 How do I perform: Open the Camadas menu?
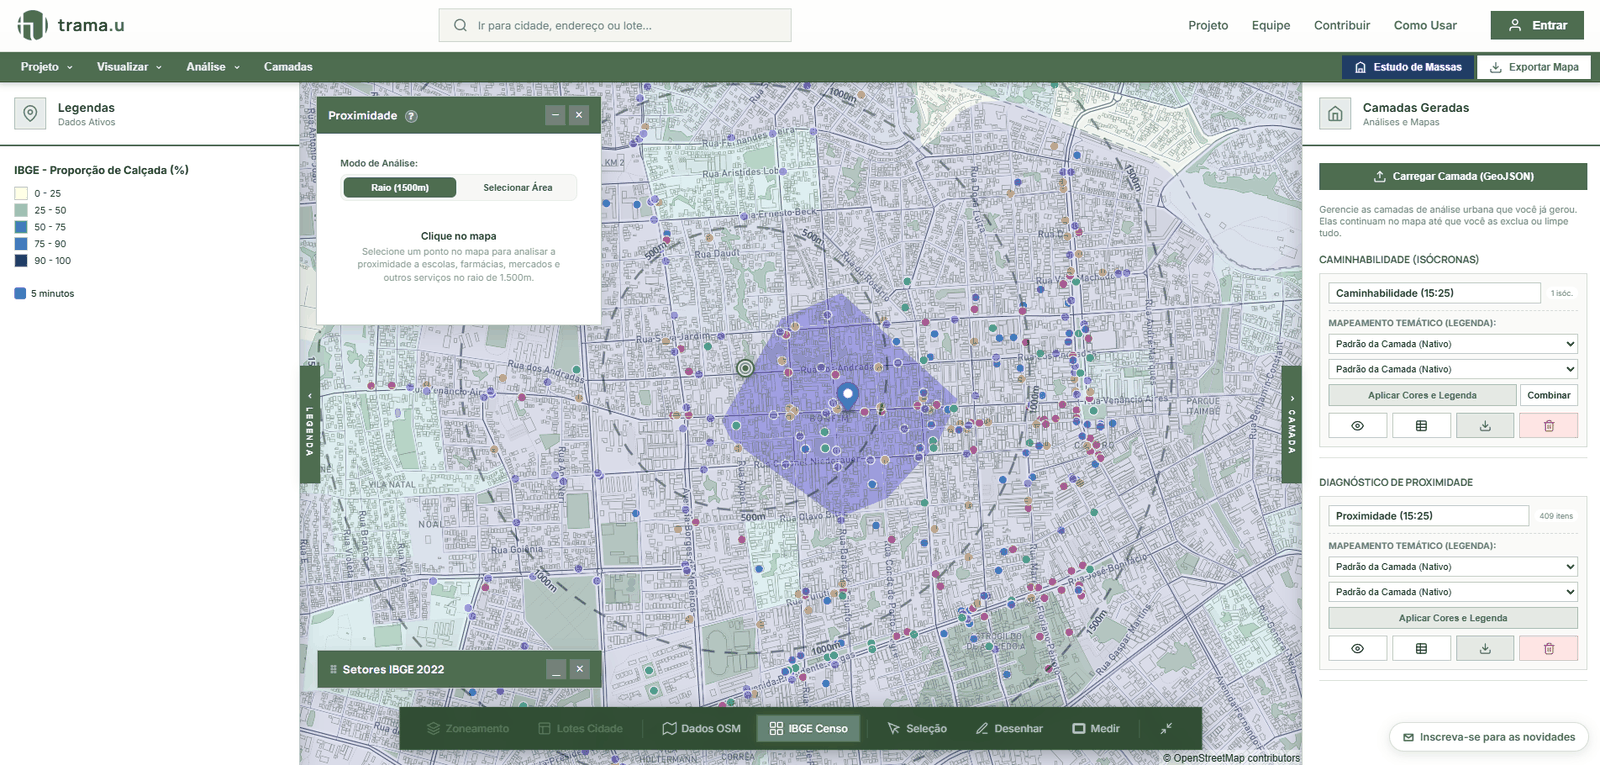(288, 67)
